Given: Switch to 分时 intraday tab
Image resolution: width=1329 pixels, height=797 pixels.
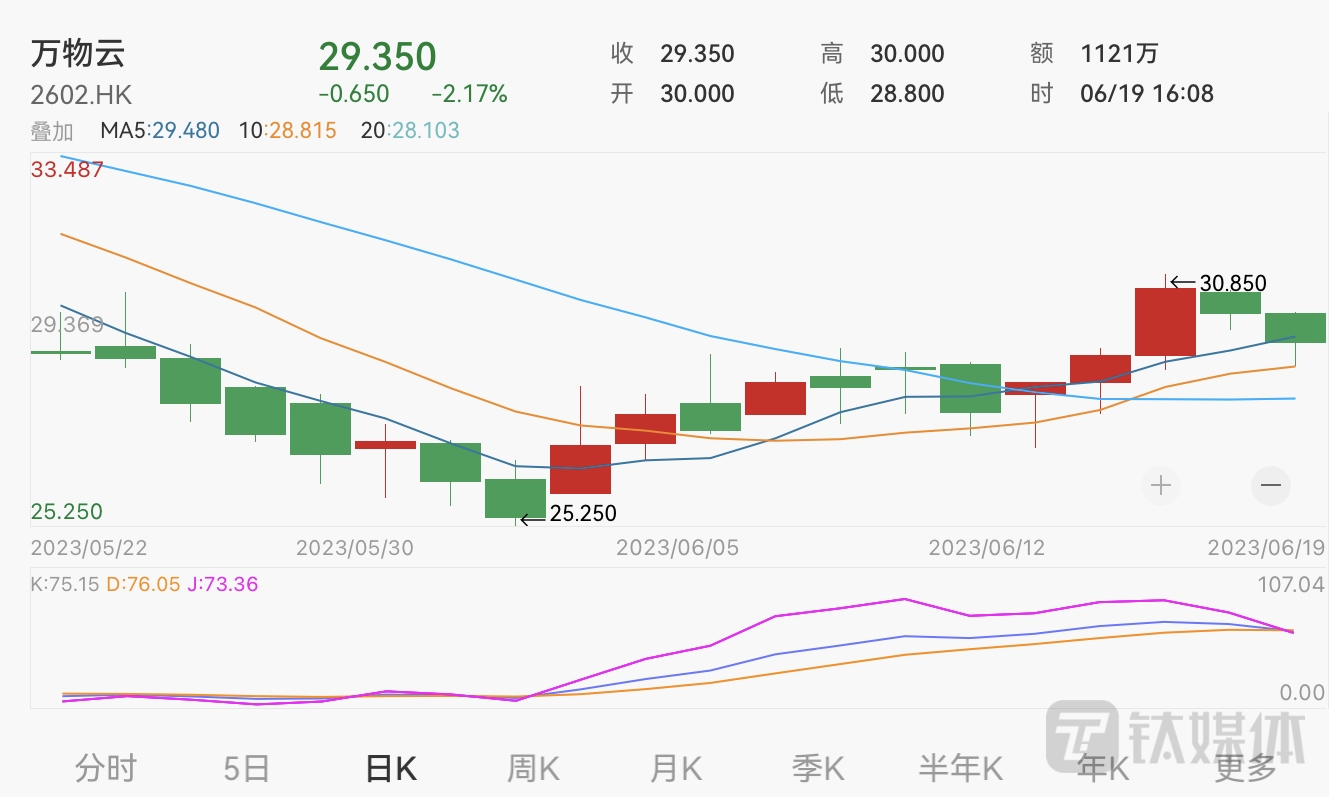Looking at the screenshot, I should pyautogui.click(x=106, y=768).
